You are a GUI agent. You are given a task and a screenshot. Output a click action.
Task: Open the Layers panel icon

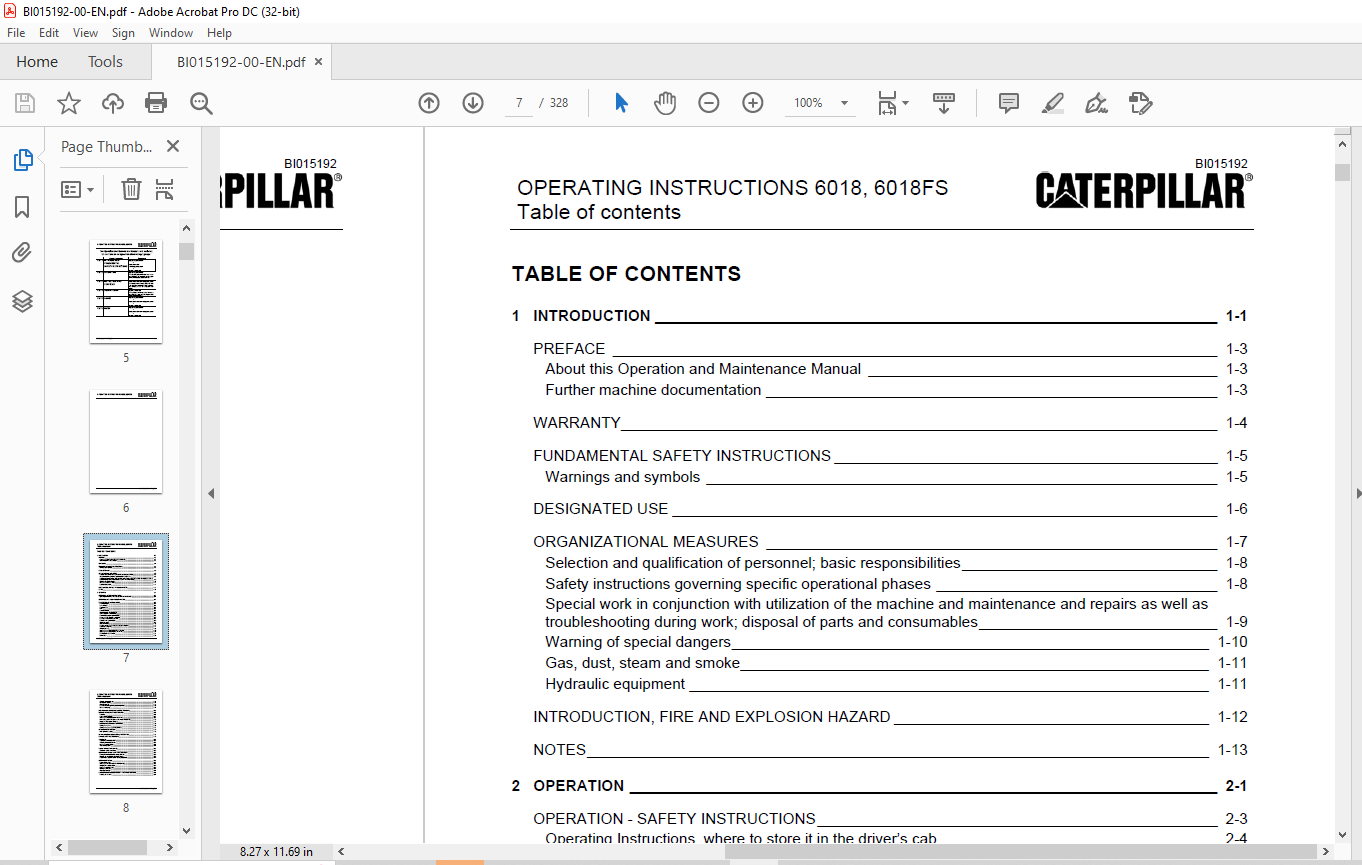coord(22,301)
